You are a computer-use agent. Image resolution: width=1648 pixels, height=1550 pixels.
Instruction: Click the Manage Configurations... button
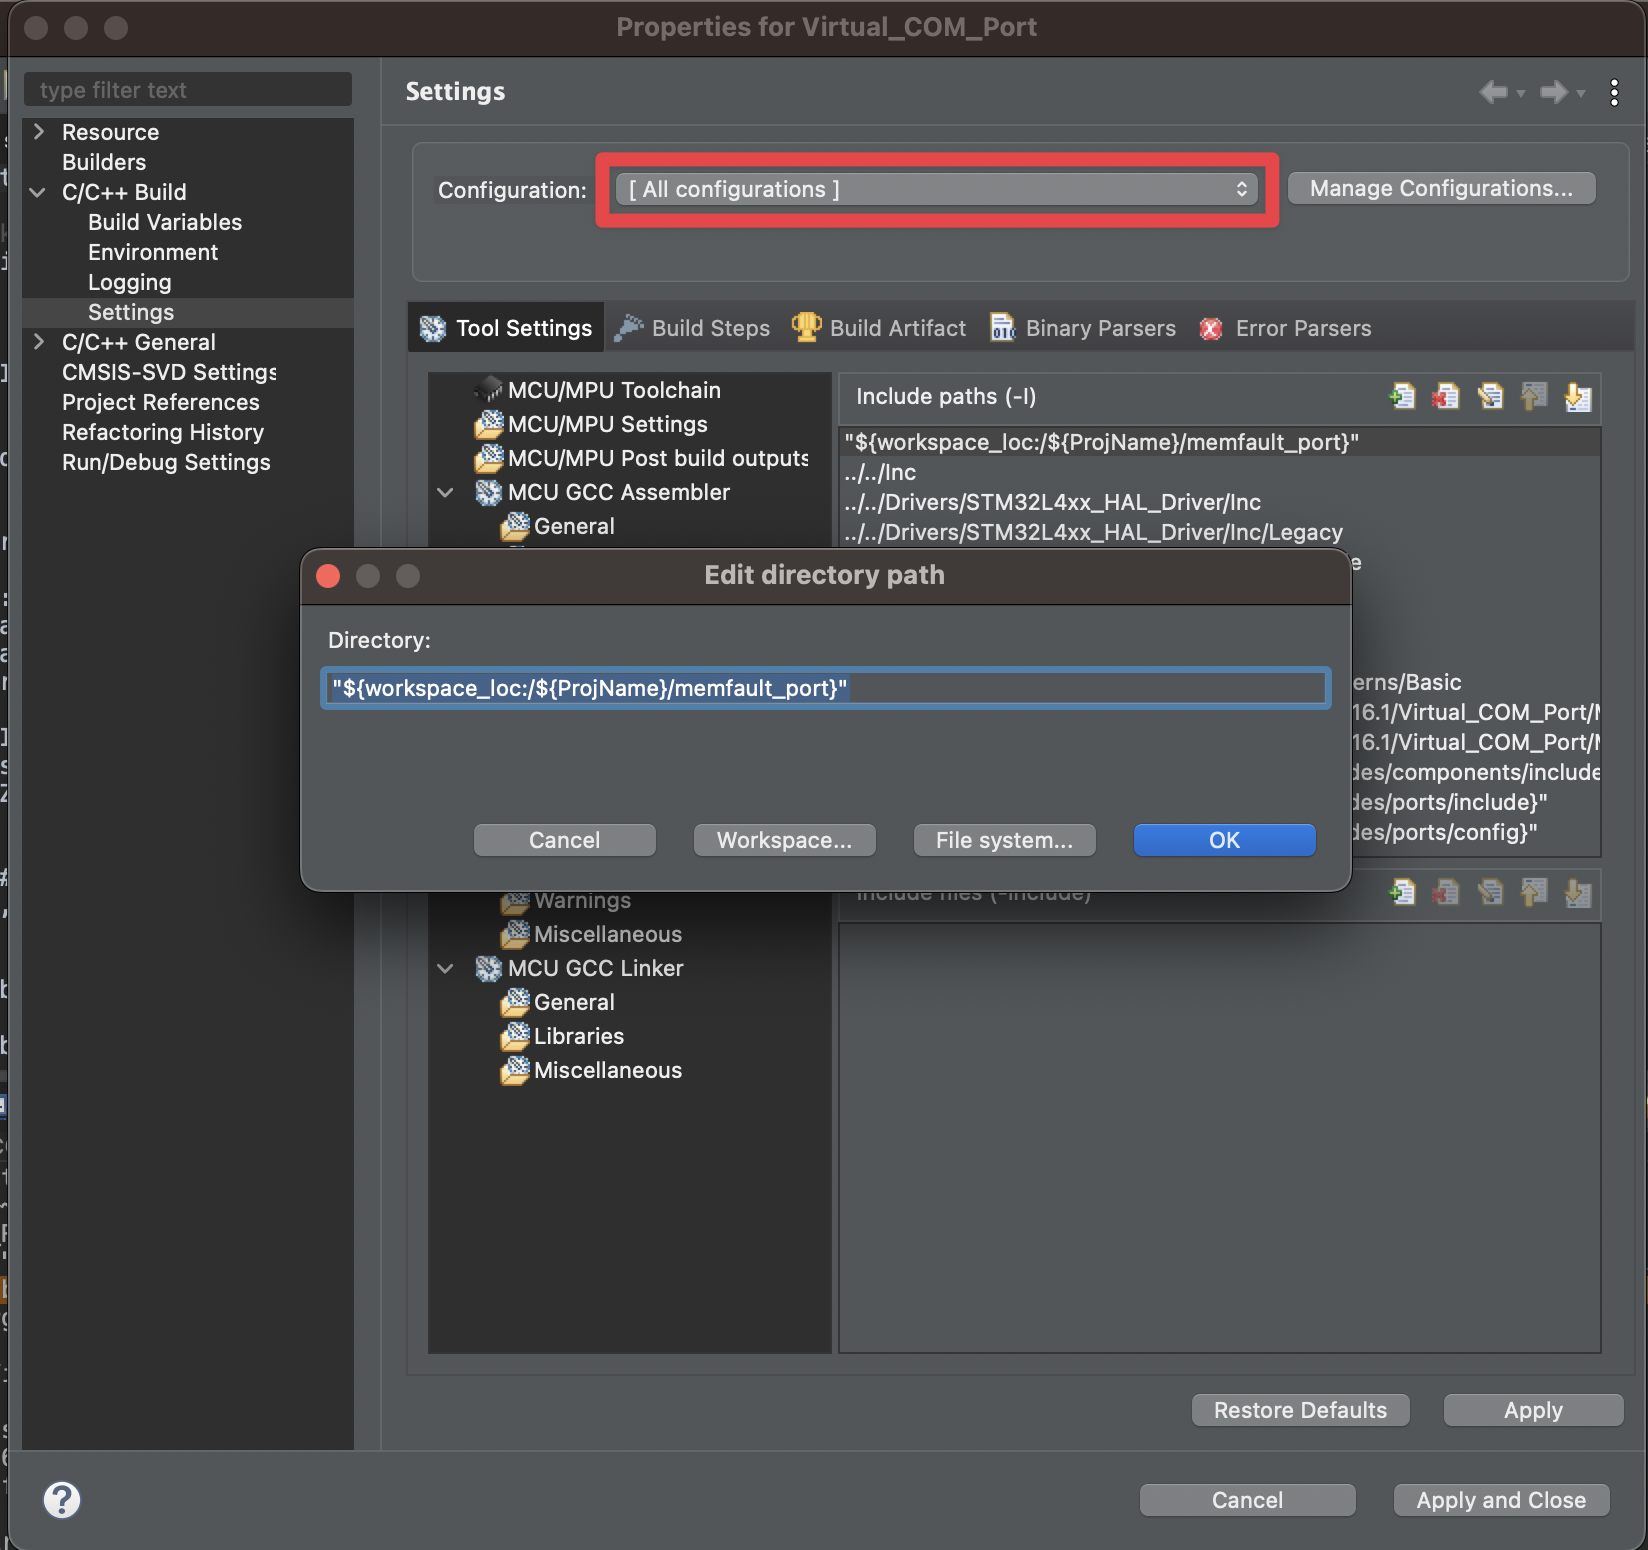(x=1440, y=188)
